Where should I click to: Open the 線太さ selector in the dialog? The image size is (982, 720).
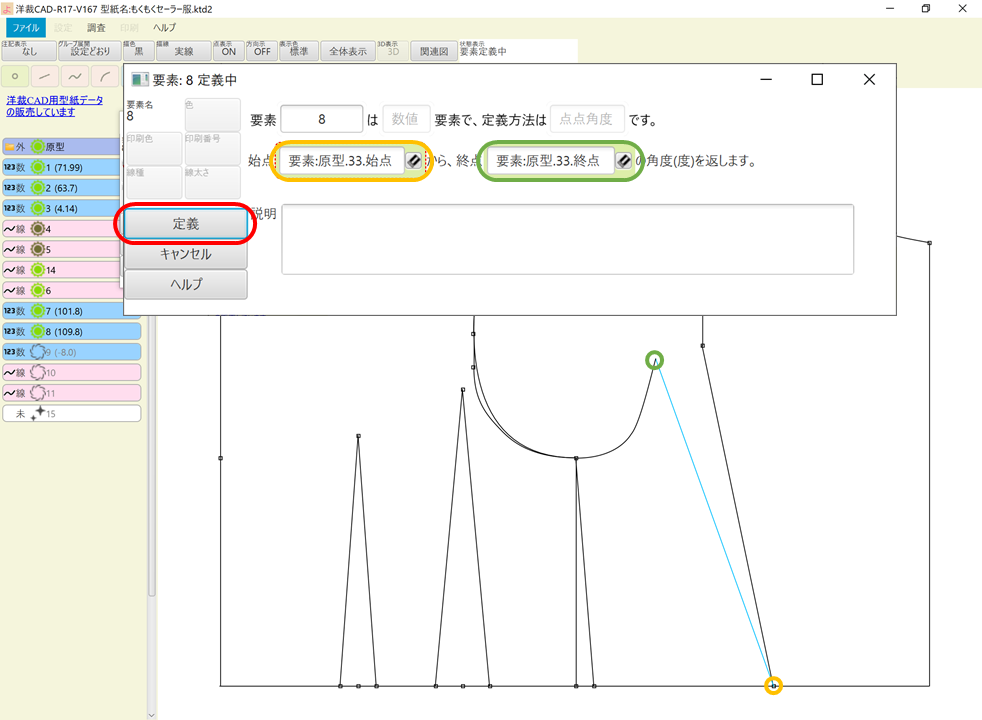tap(212, 182)
